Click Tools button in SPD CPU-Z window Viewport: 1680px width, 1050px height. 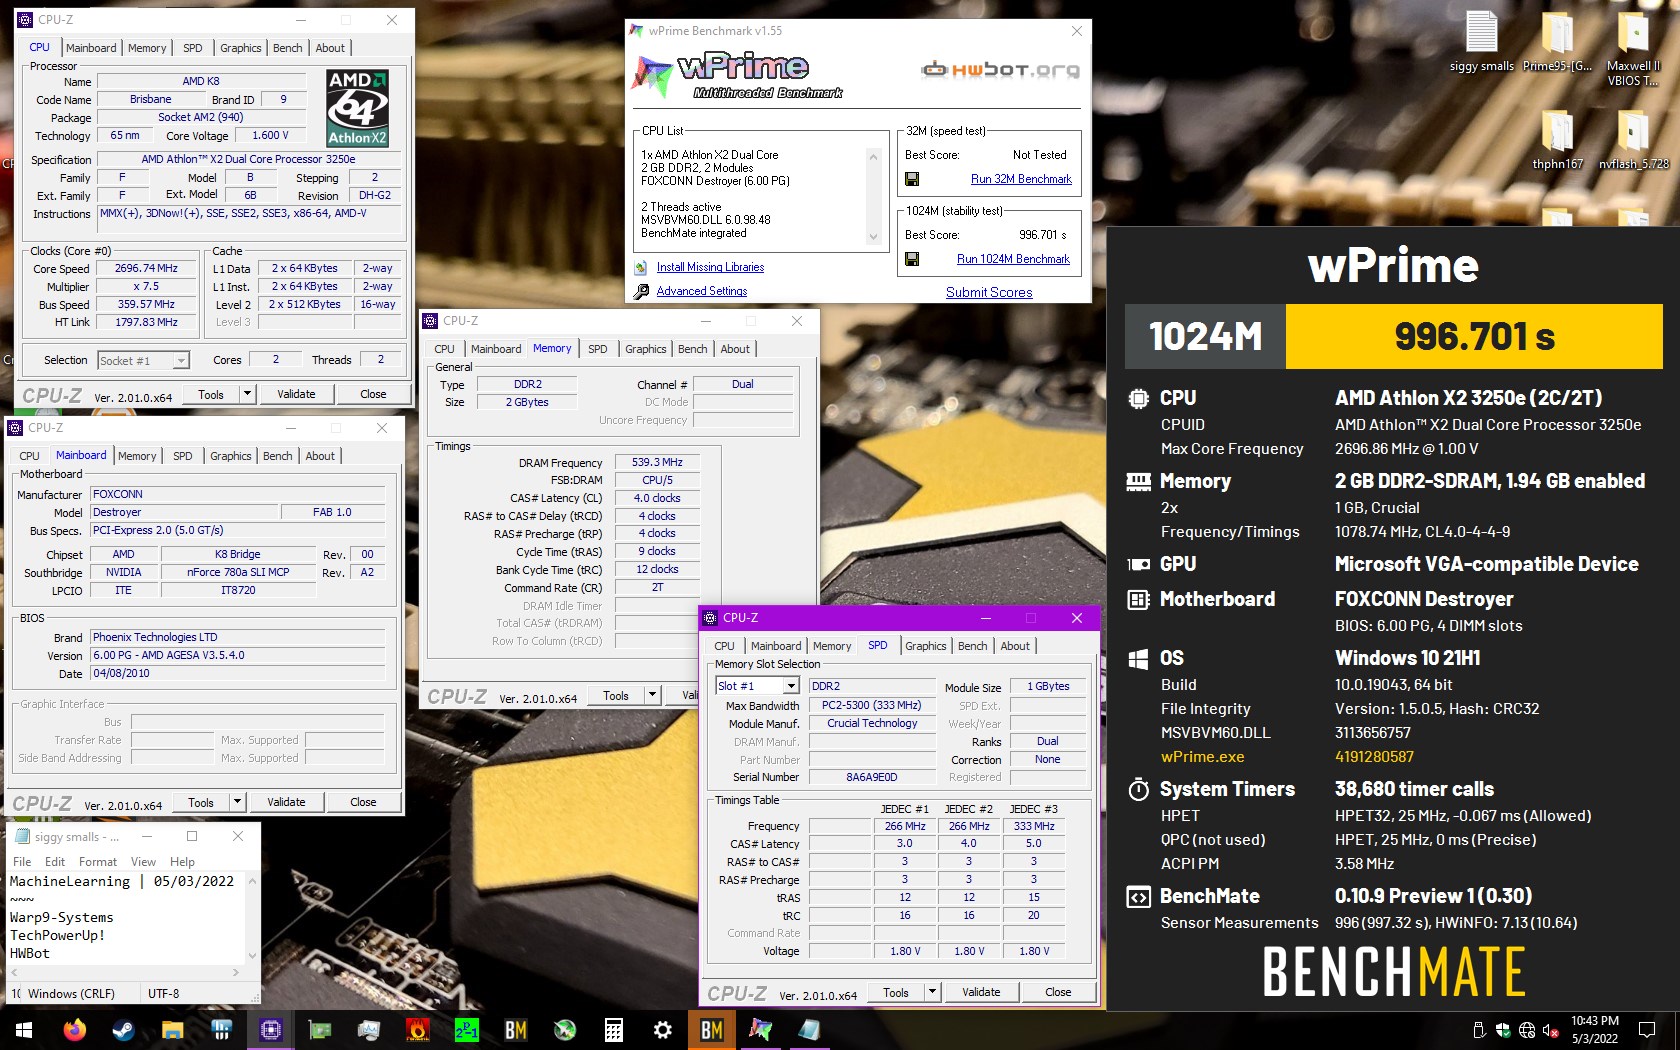[x=896, y=992]
